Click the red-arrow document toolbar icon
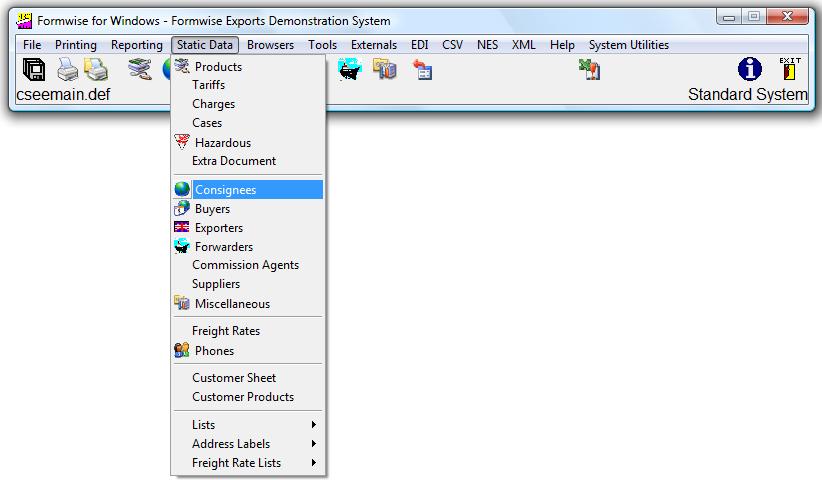This screenshot has height=480, width=822. pyautogui.click(x=423, y=70)
